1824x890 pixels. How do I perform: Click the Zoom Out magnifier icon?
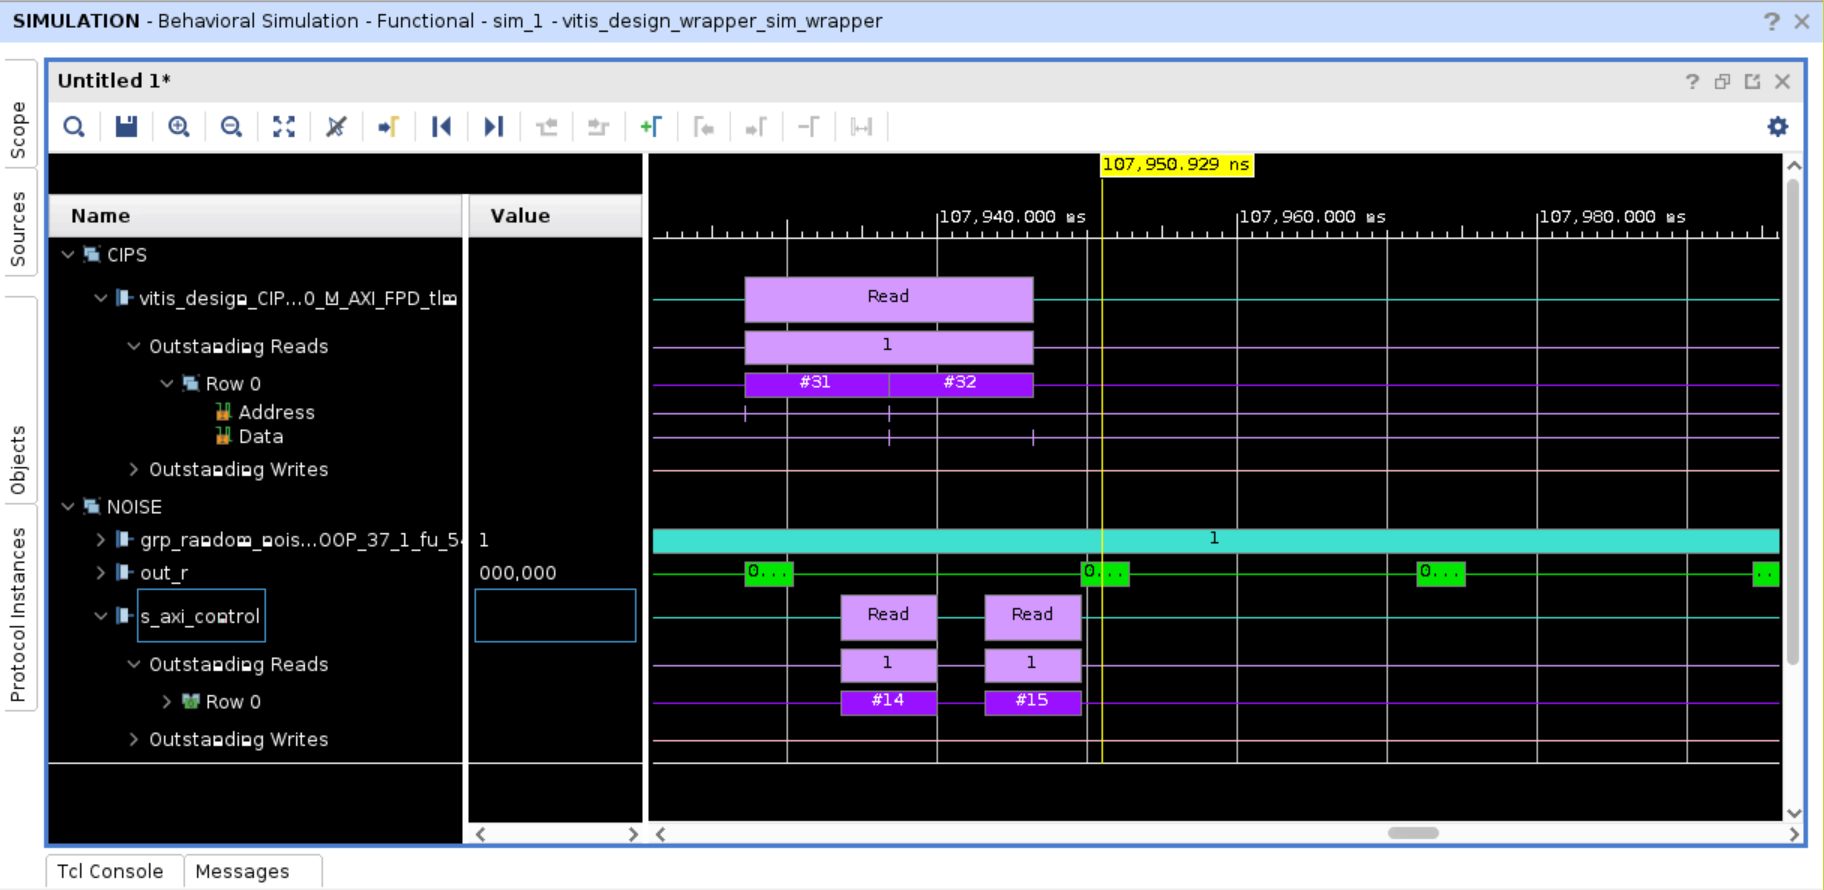[231, 127]
